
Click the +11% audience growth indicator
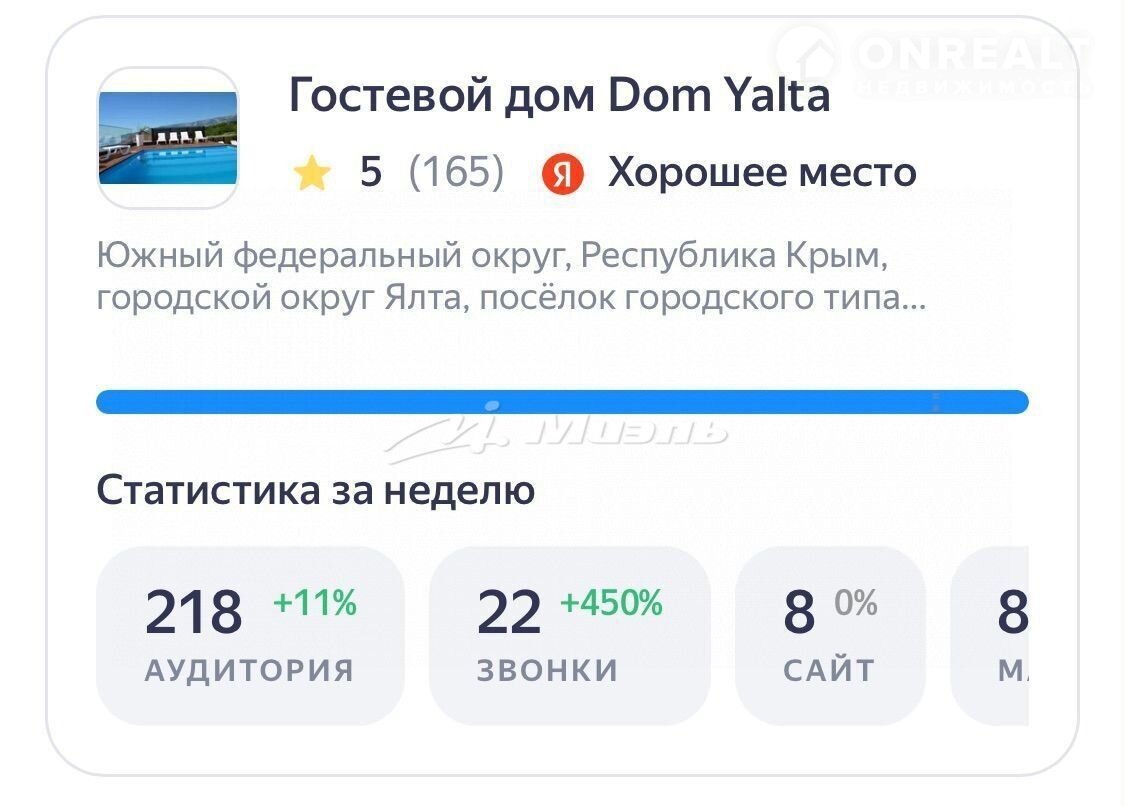point(315,603)
